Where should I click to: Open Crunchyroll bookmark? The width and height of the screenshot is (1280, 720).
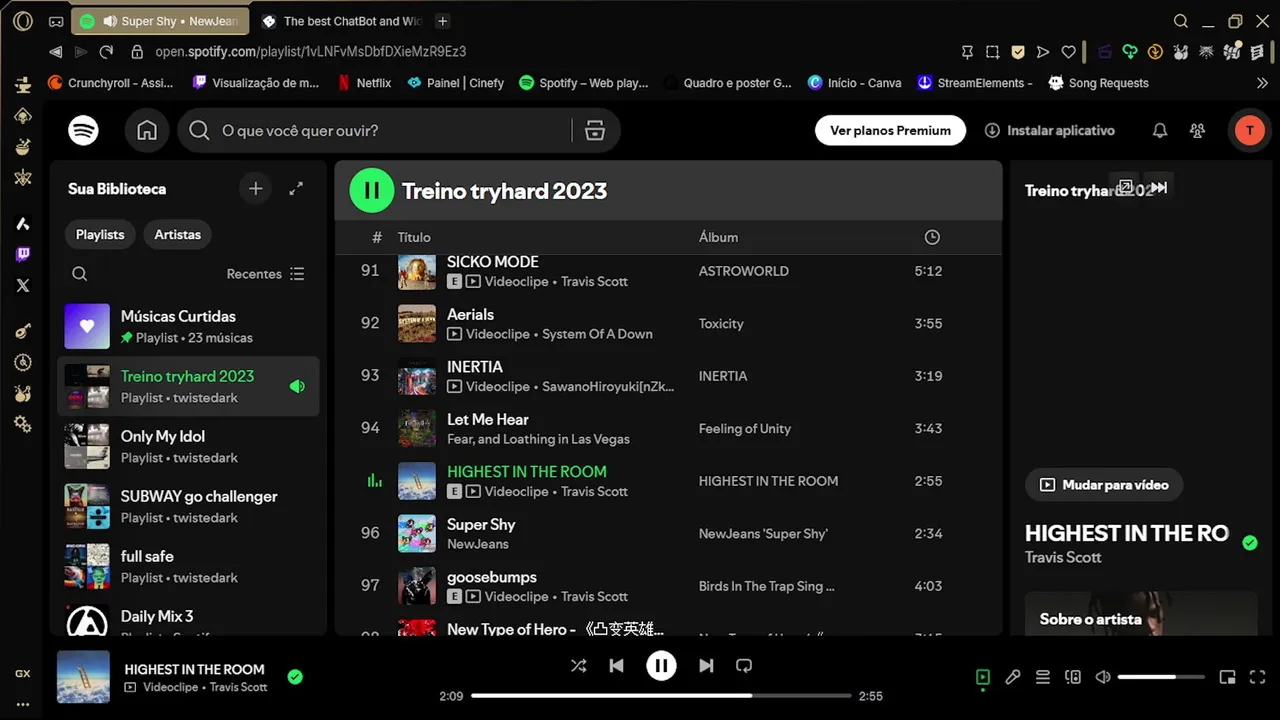pyautogui.click(x=111, y=83)
